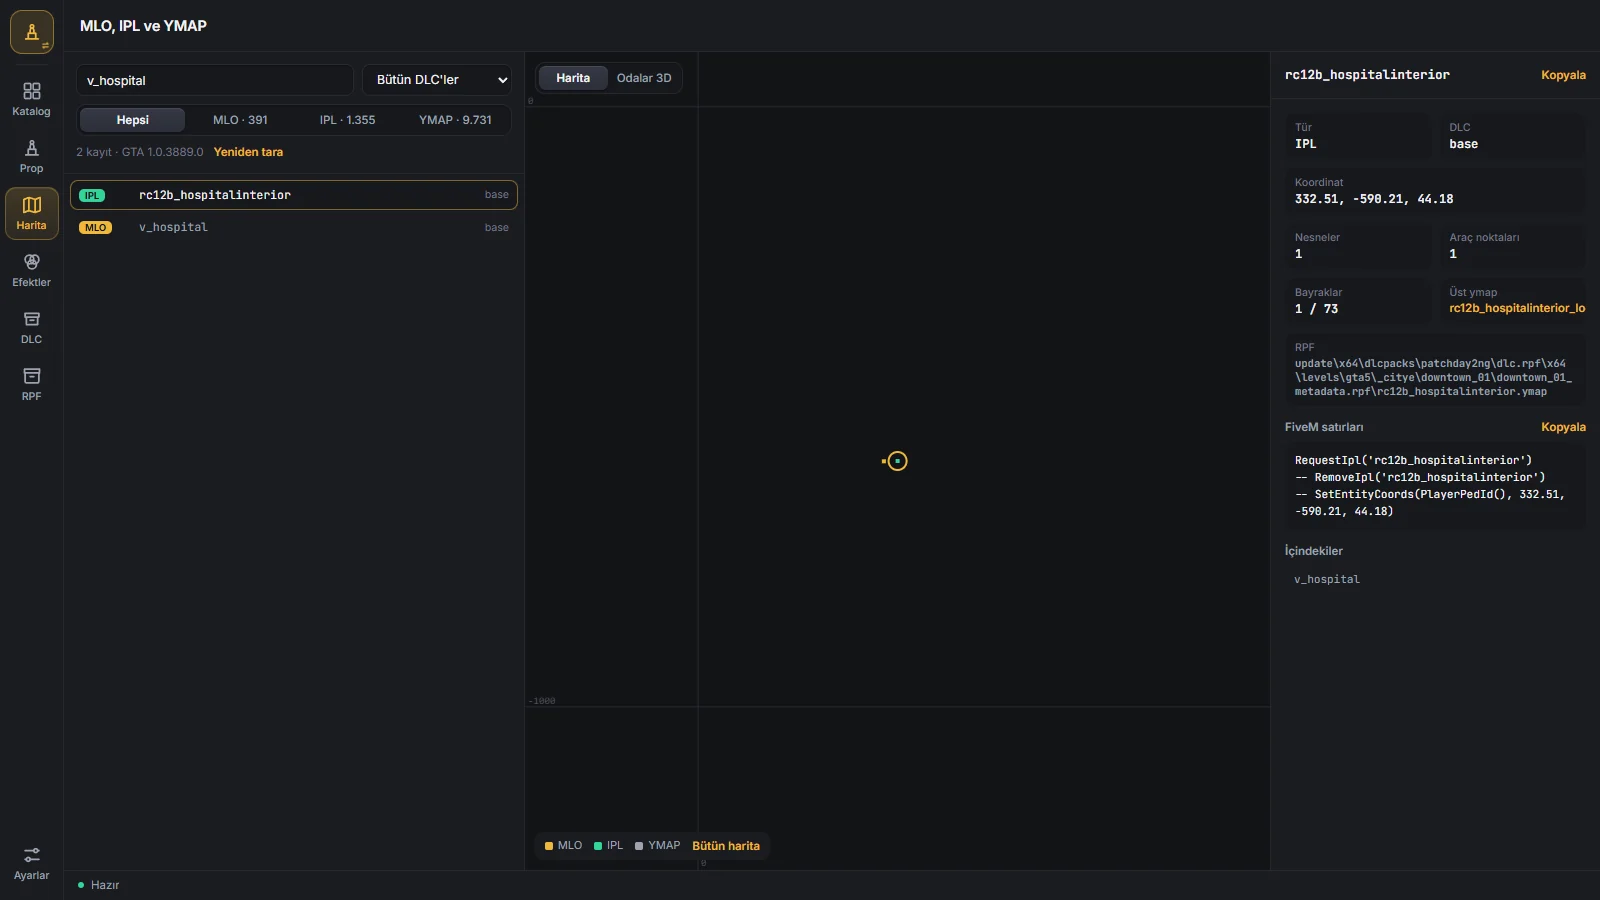This screenshot has width=1600, height=900.
Task: Open the Efektler sidebar section
Action: click(31, 270)
